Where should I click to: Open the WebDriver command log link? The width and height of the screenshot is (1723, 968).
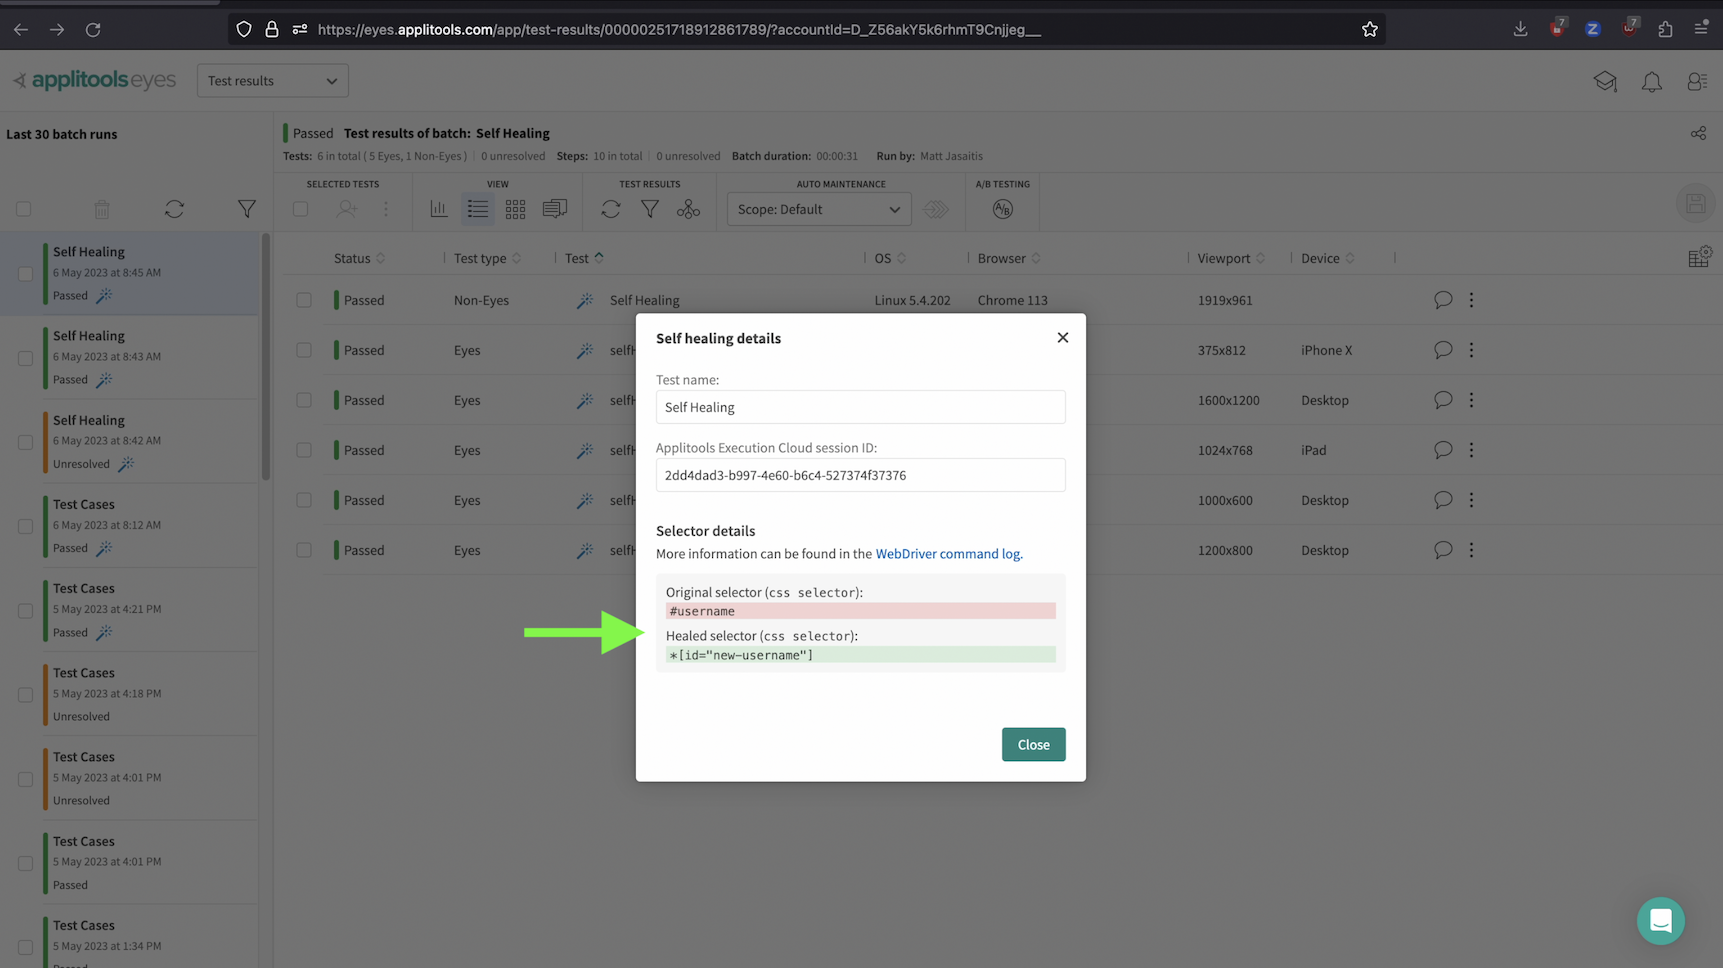948,554
